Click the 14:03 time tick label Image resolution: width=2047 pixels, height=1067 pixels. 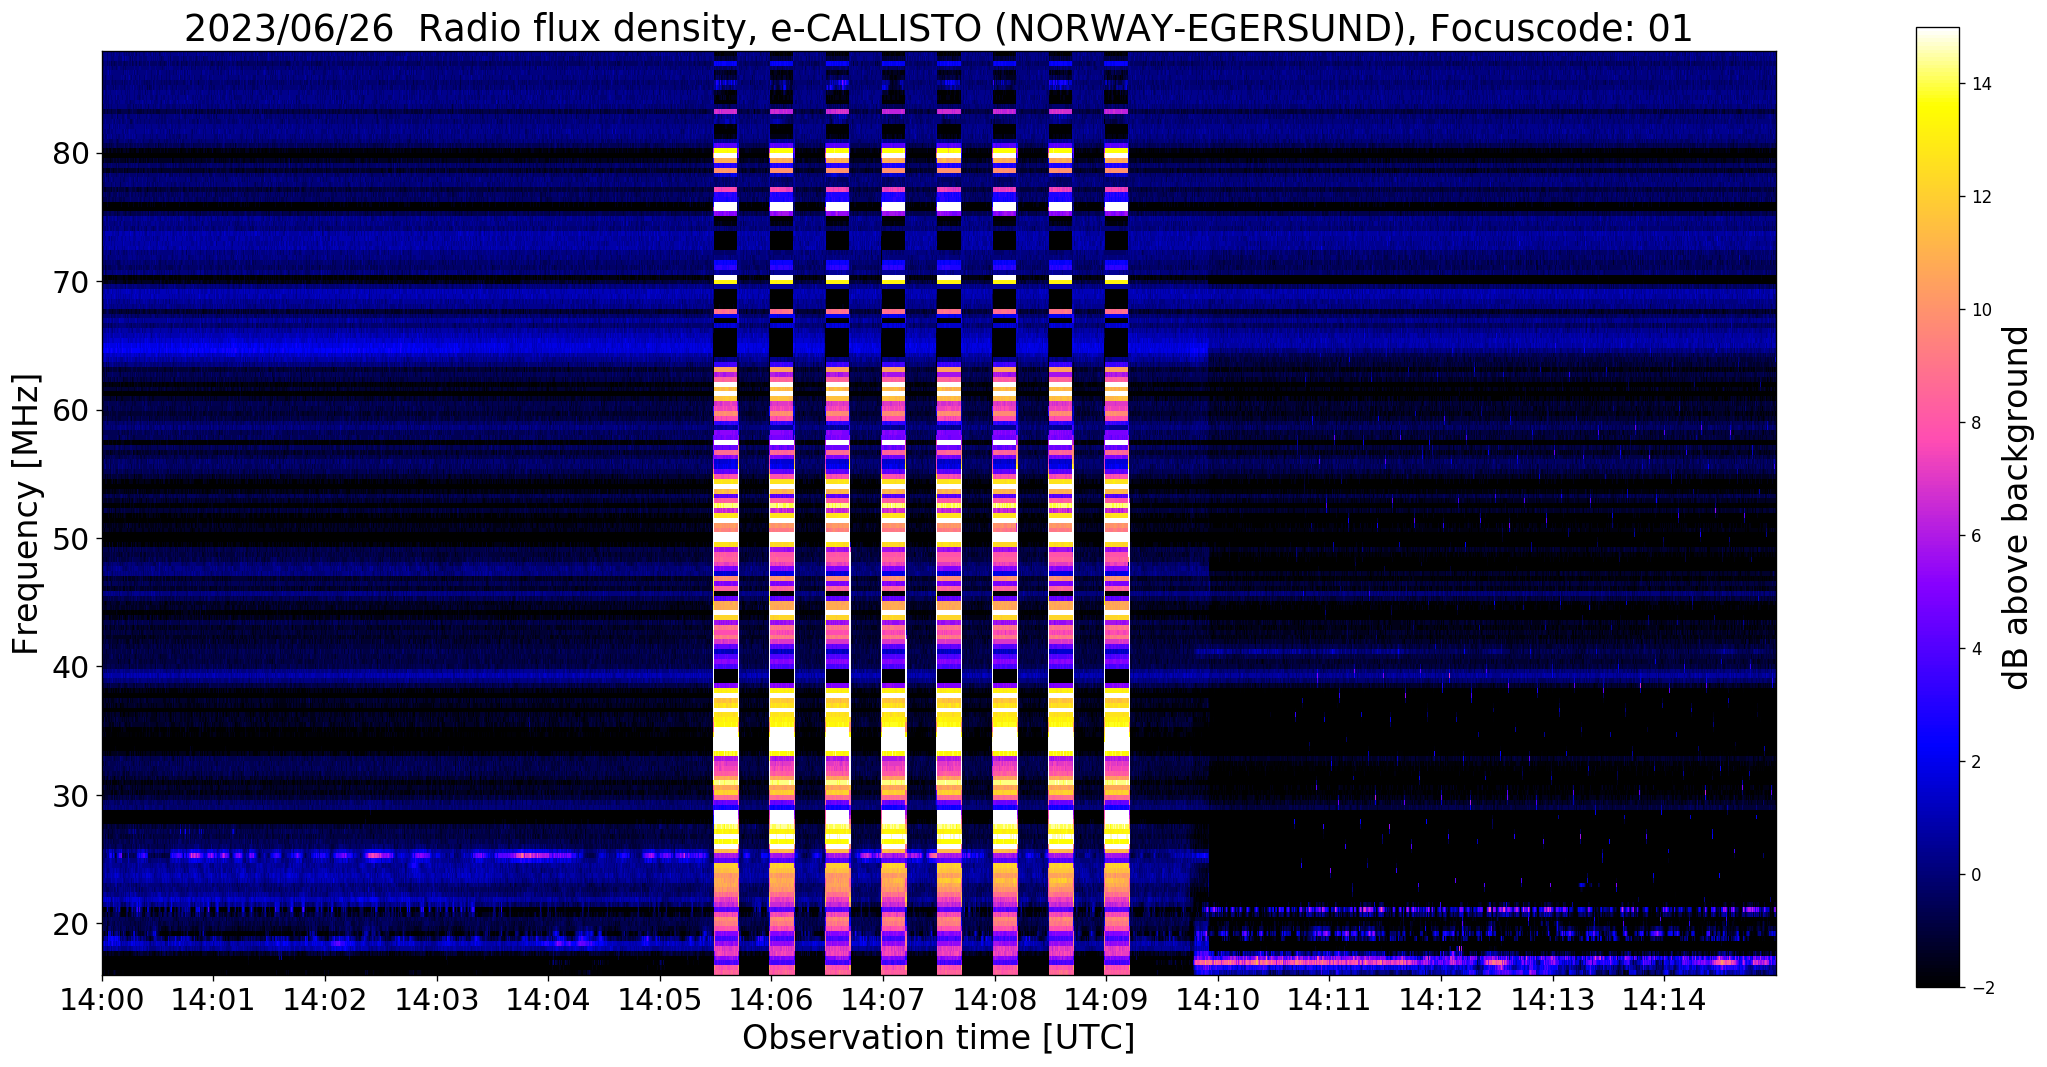point(436,998)
